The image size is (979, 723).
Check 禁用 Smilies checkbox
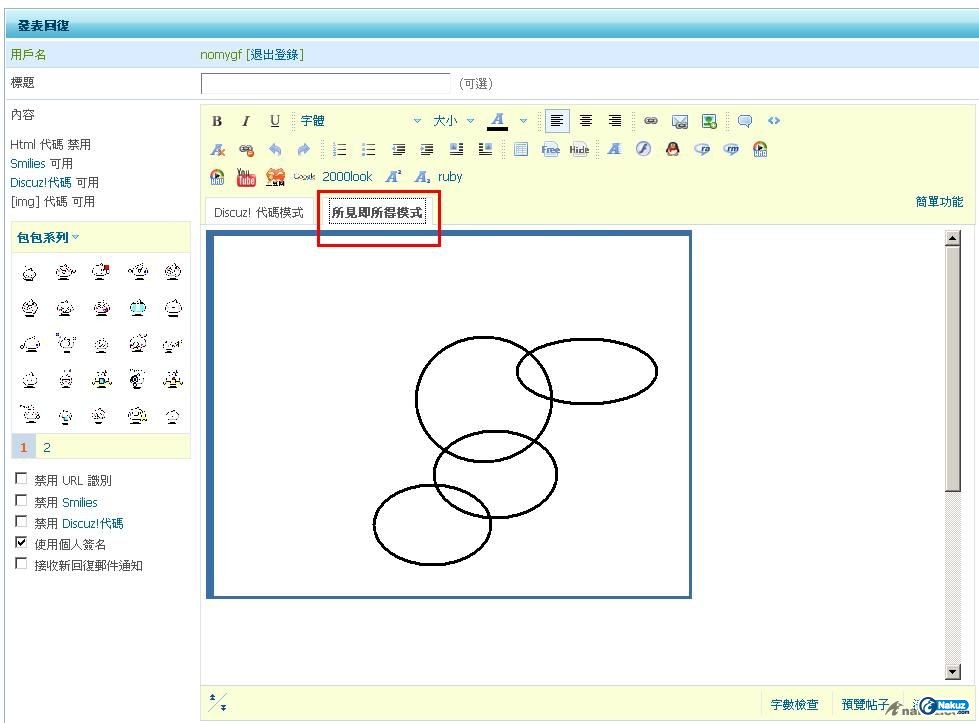click(21, 500)
